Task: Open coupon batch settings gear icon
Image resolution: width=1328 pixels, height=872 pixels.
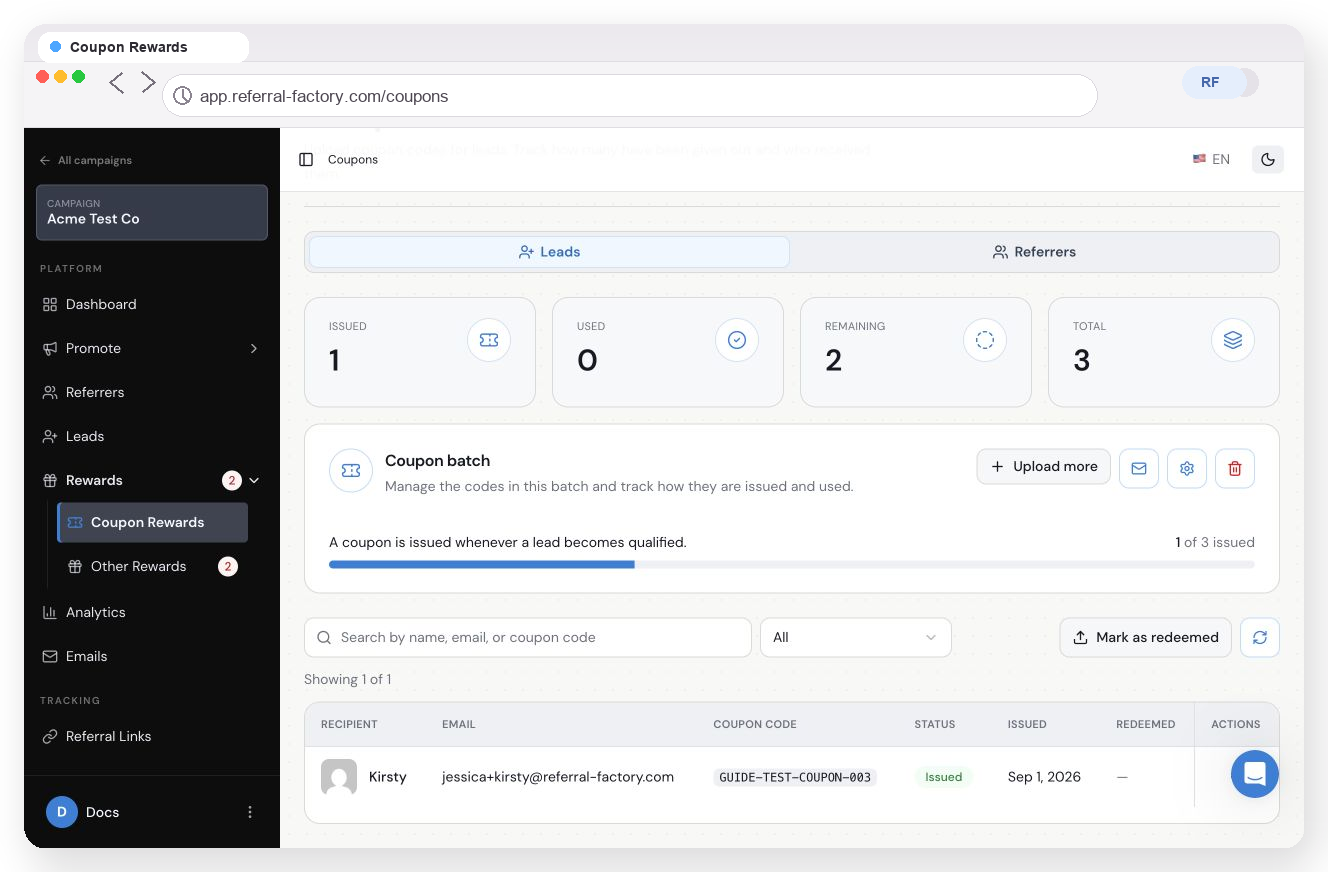Action: click(x=1187, y=468)
